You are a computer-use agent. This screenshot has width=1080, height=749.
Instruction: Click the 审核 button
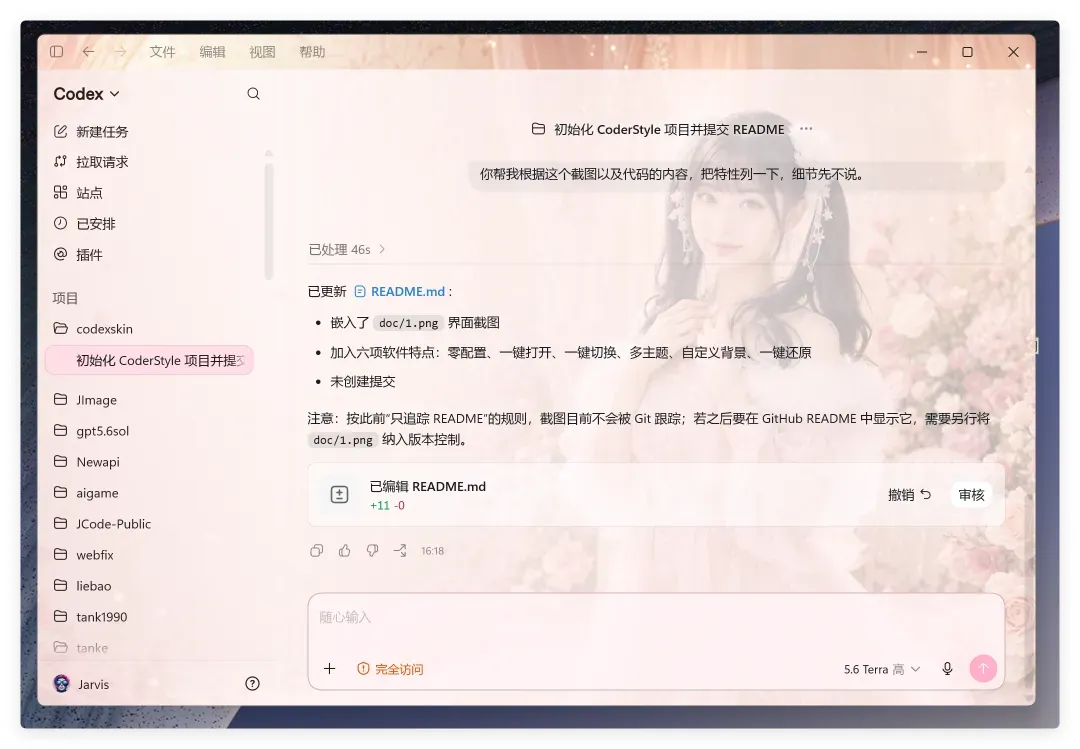tap(971, 495)
